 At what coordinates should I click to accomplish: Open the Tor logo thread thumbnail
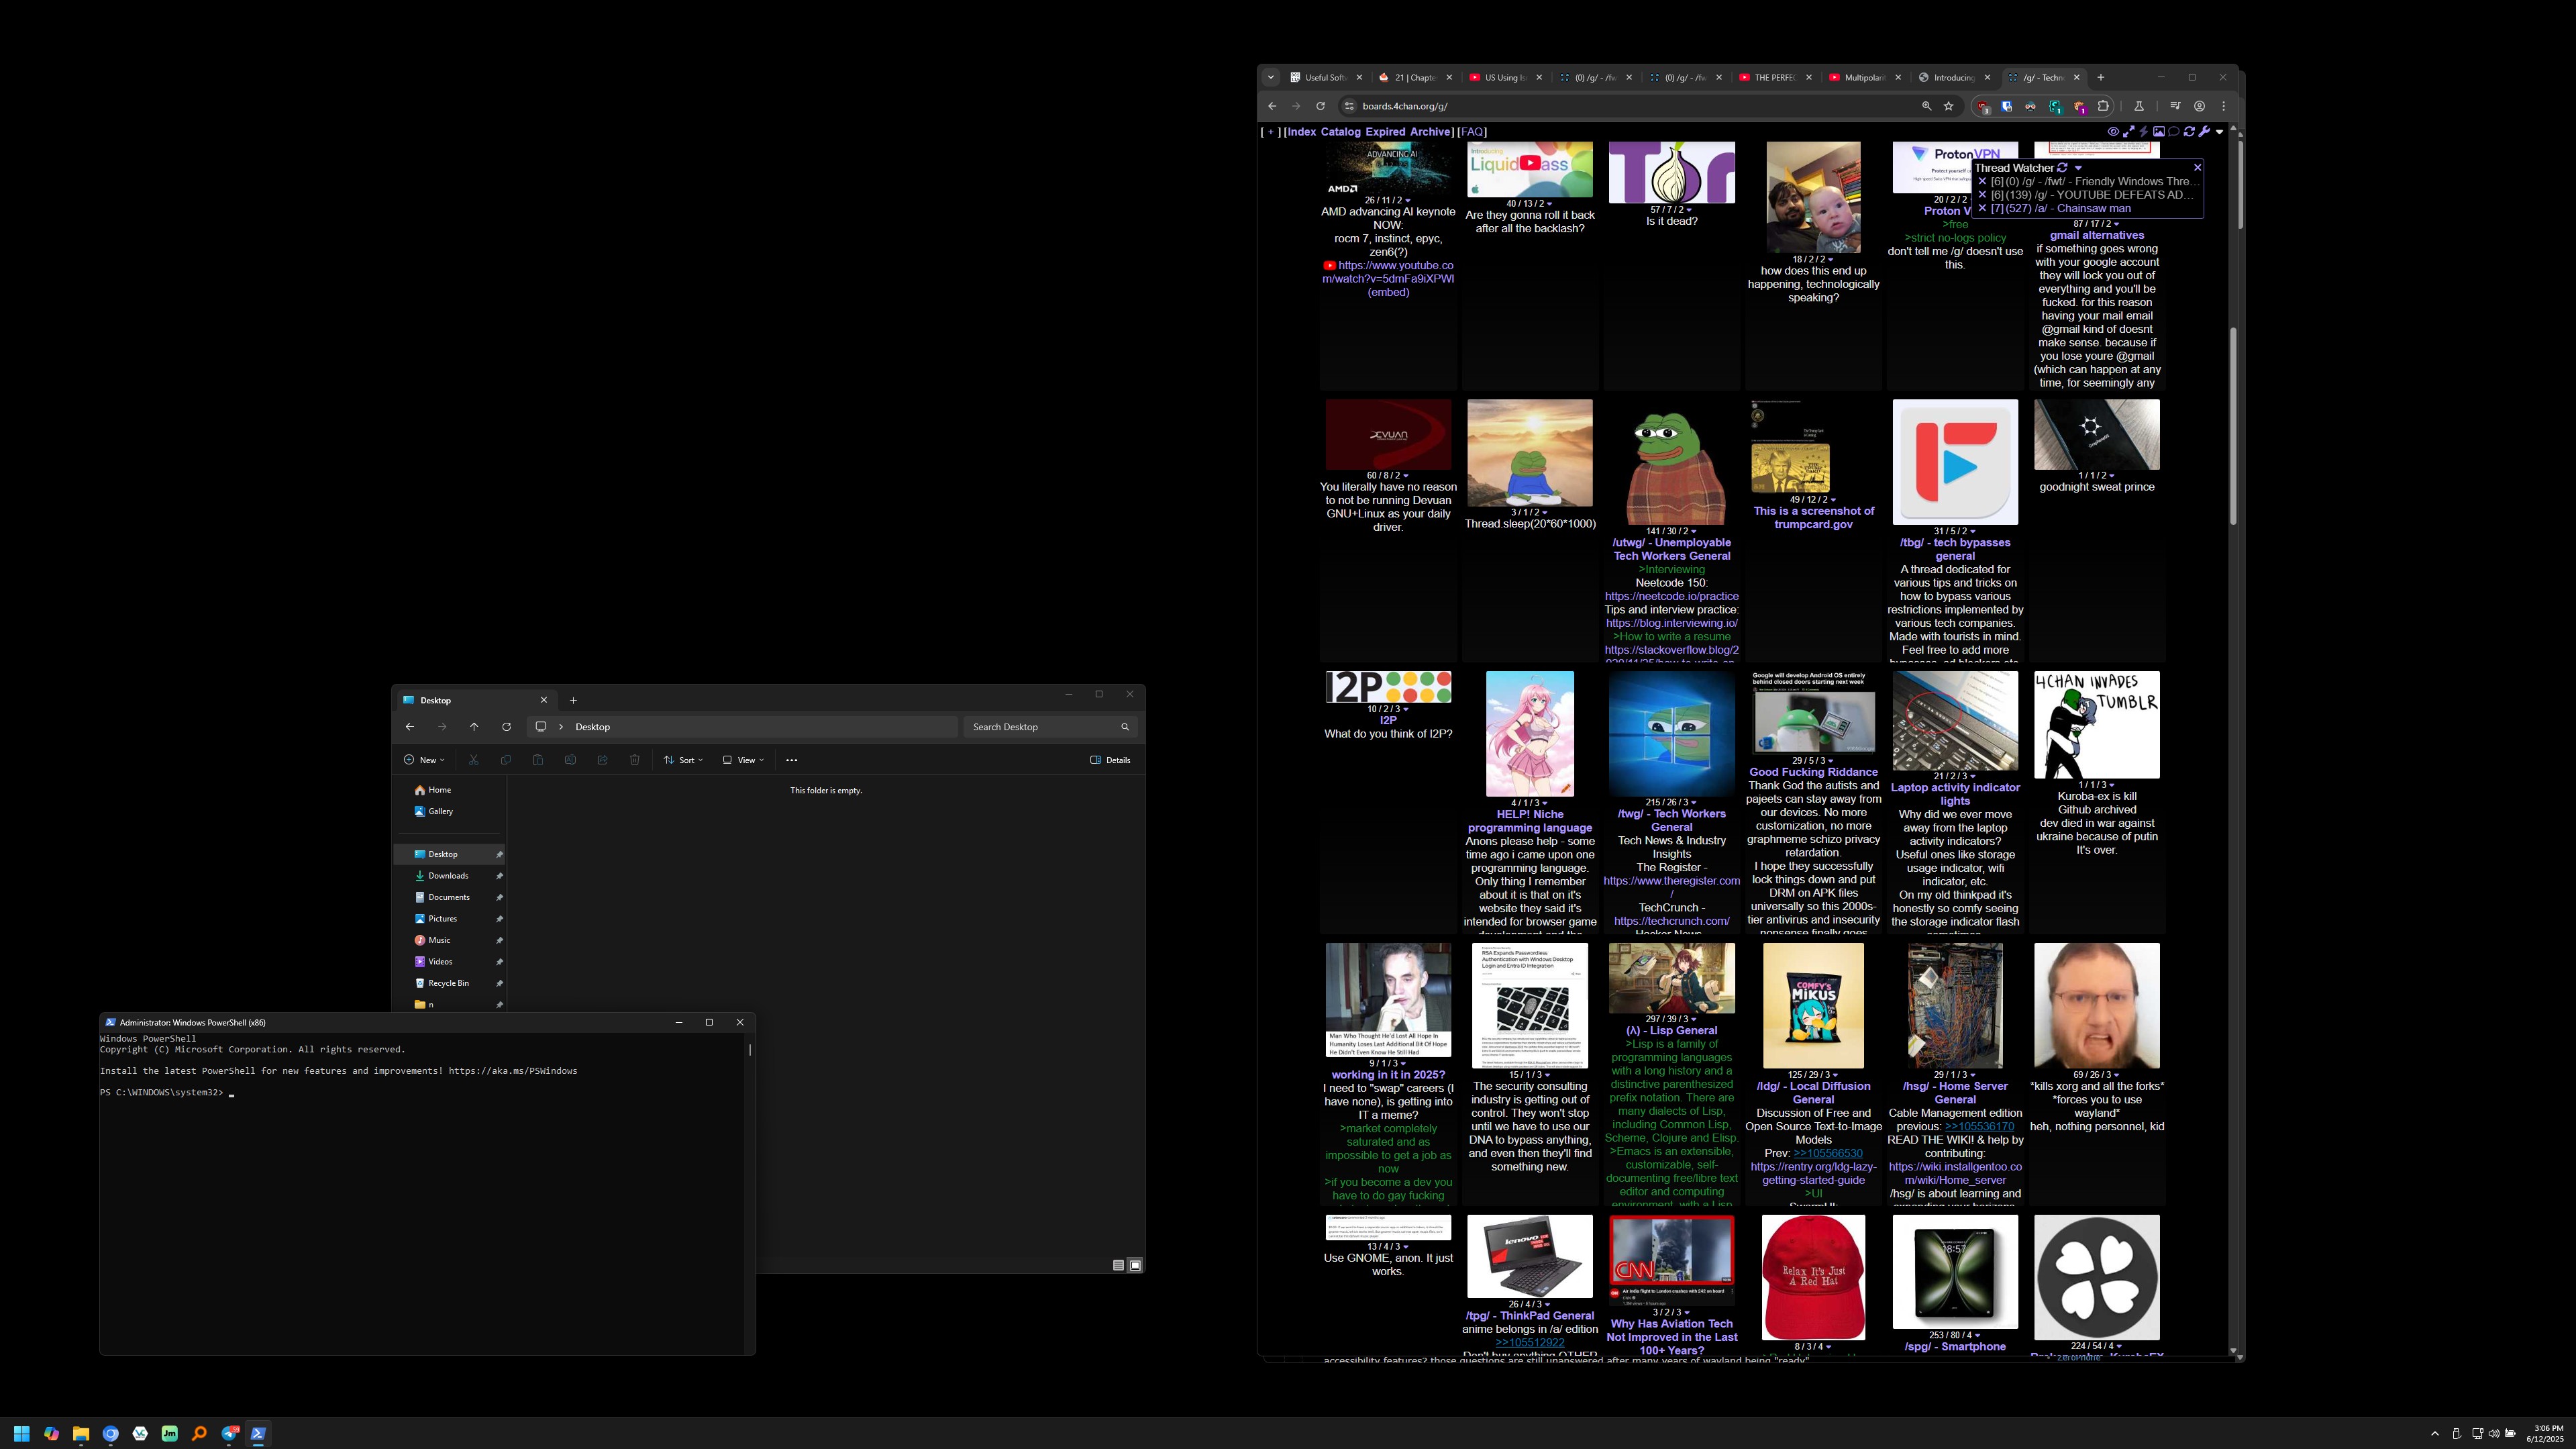(x=1671, y=172)
